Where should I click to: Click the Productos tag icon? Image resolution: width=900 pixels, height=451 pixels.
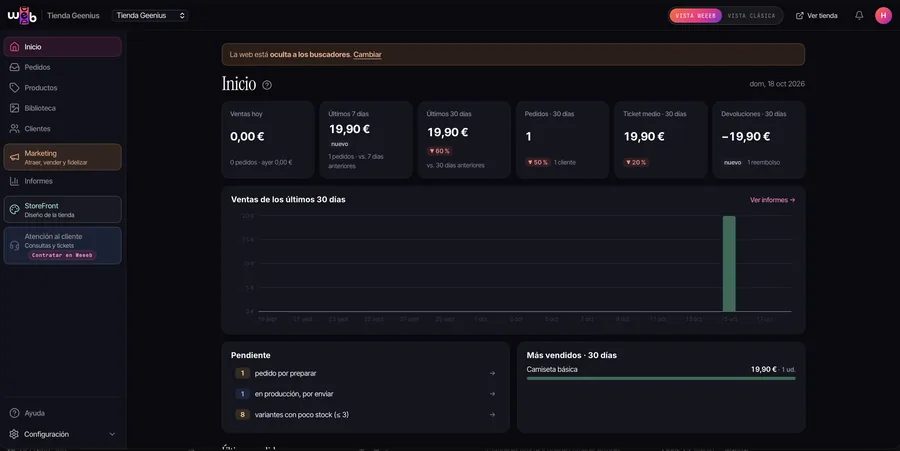coord(14,88)
